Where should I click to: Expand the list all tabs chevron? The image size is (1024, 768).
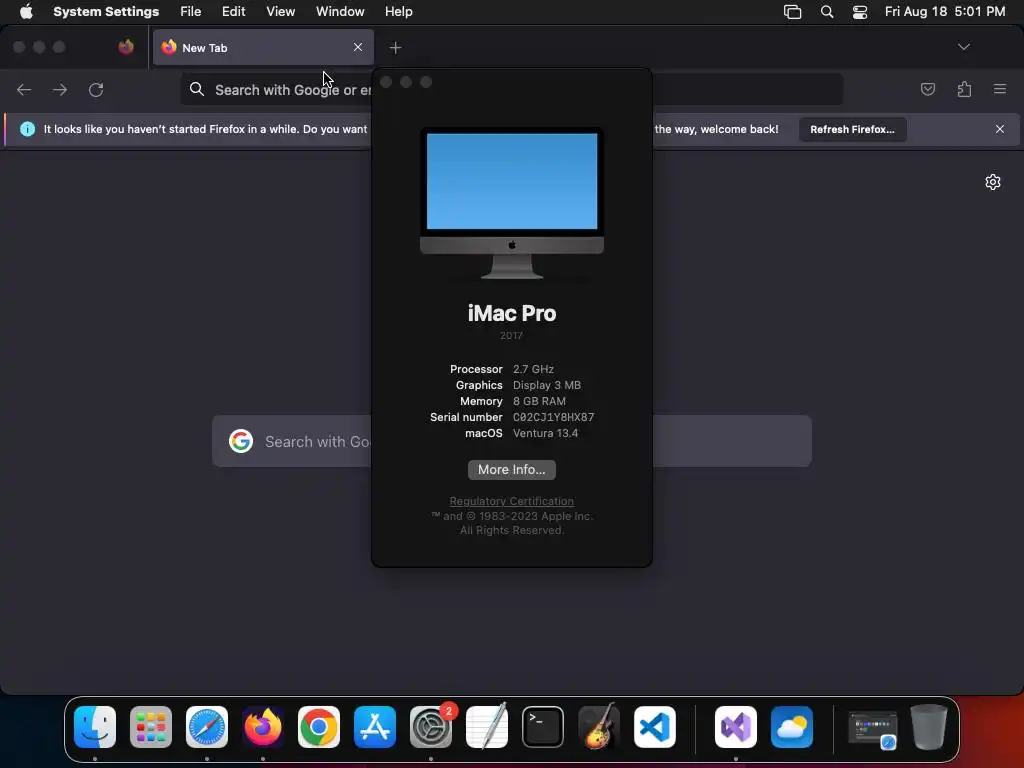964,47
